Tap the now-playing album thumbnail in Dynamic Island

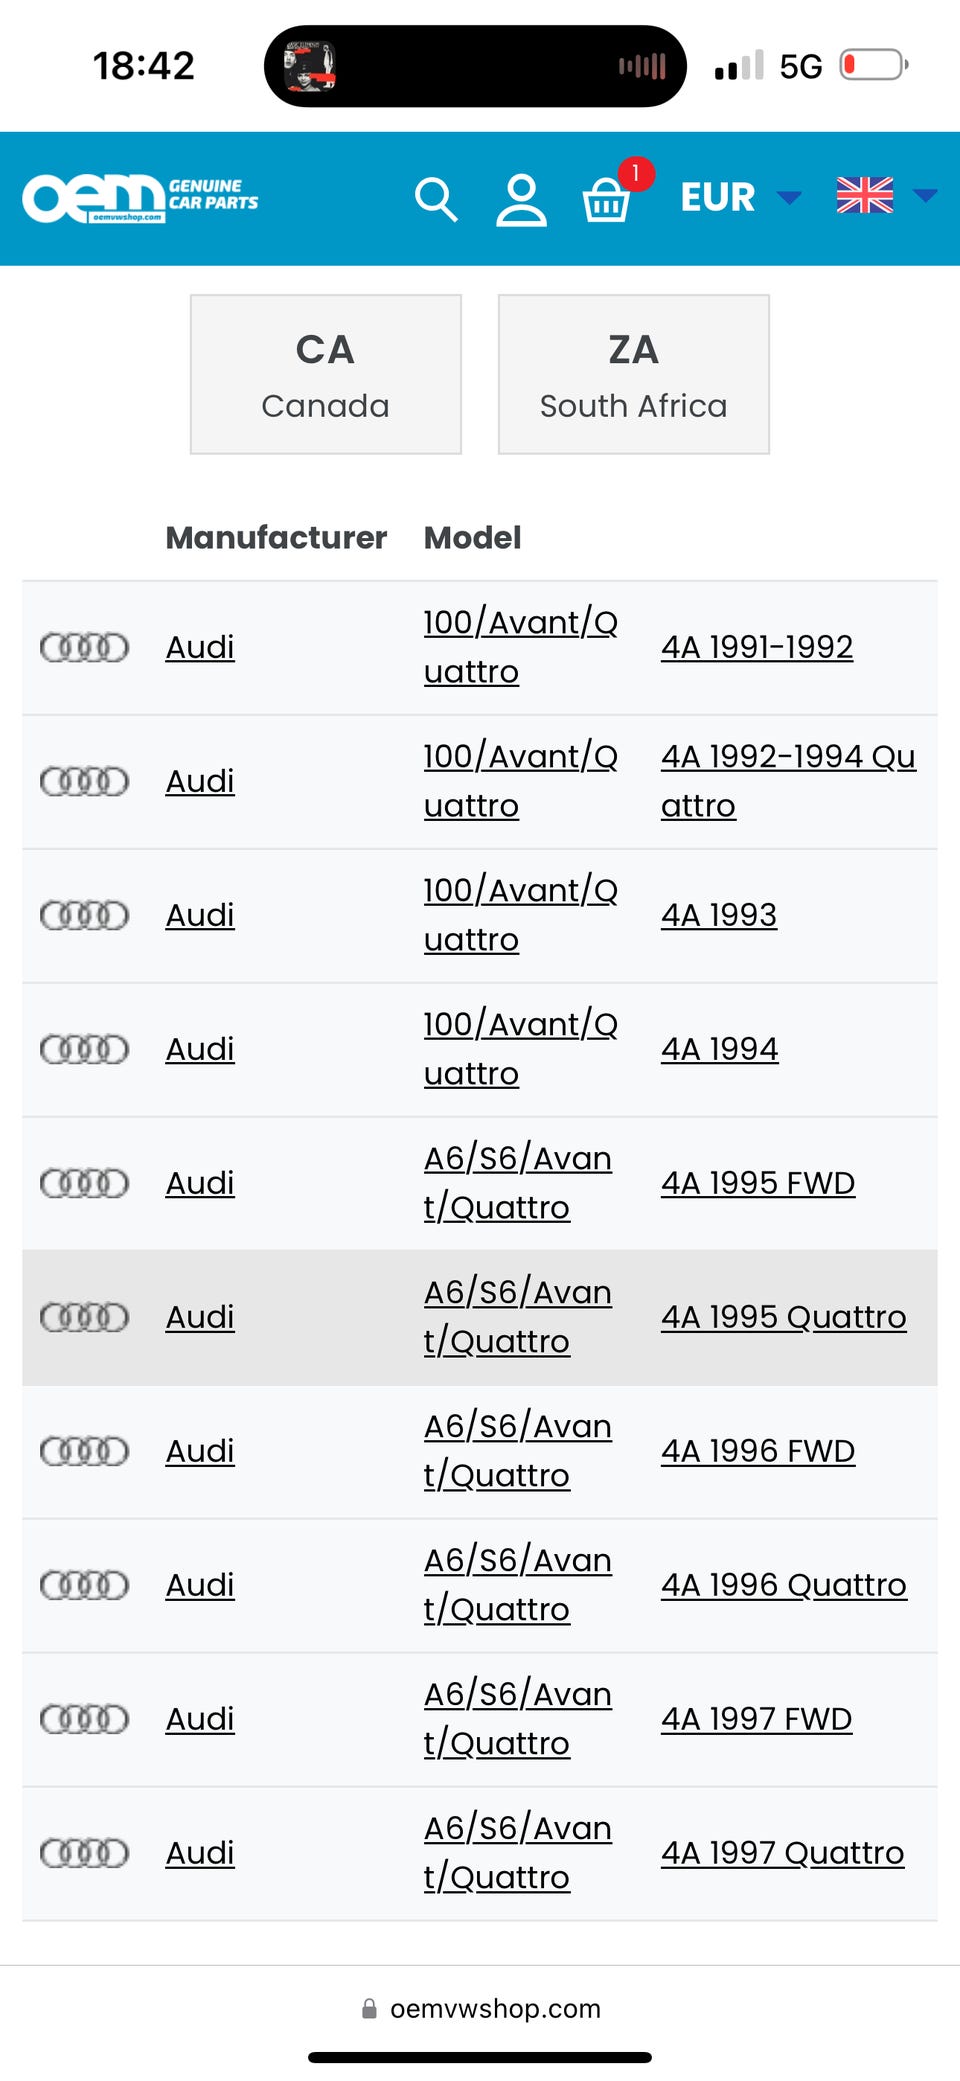[309, 67]
